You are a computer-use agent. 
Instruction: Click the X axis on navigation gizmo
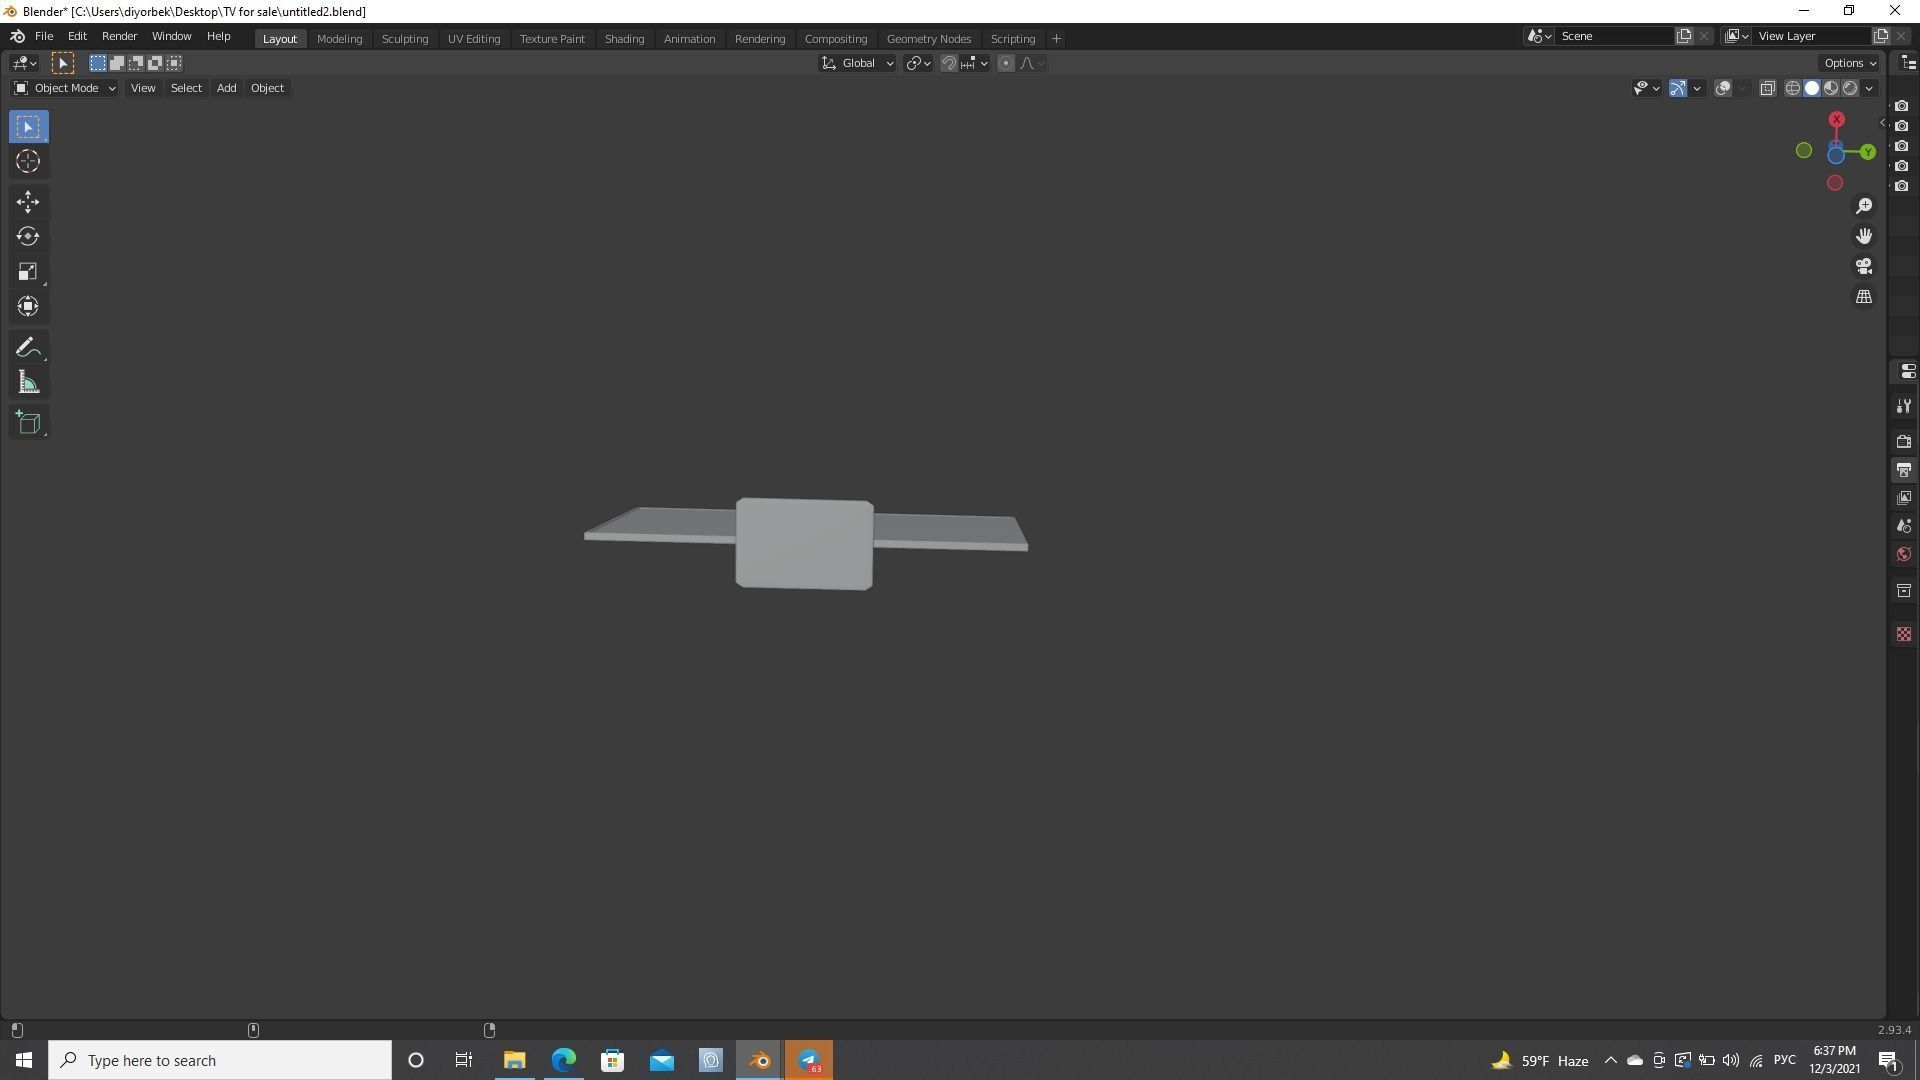pos(1837,119)
